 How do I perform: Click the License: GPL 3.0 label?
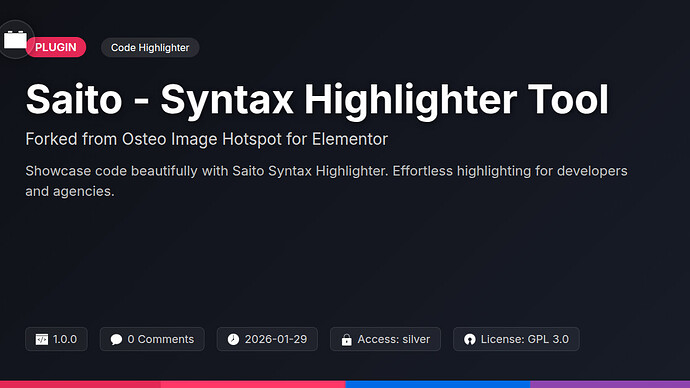pyautogui.click(x=525, y=339)
